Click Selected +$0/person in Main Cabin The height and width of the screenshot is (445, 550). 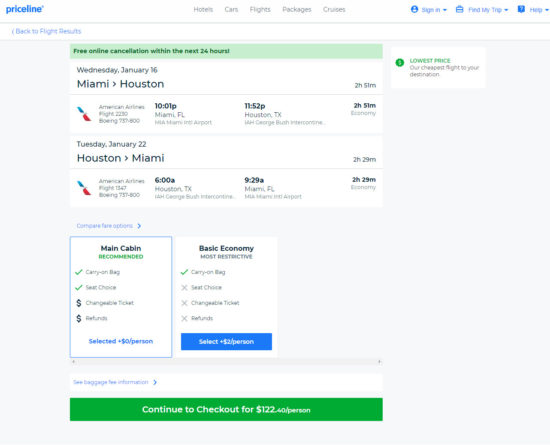point(121,341)
